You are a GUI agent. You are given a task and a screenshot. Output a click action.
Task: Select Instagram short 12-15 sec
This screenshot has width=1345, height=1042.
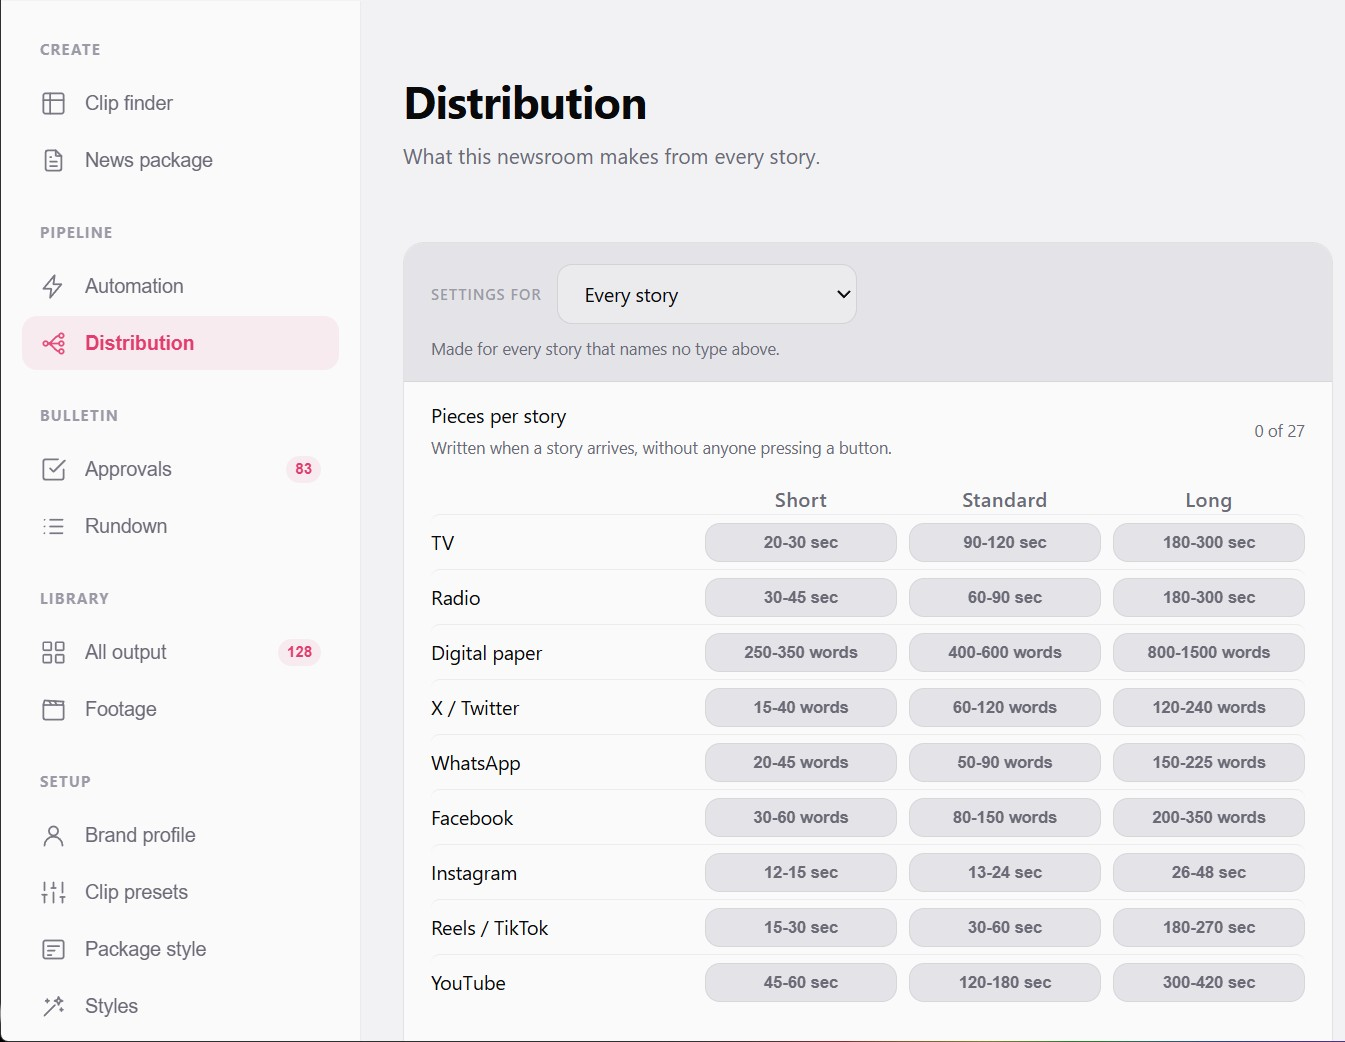coord(801,872)
